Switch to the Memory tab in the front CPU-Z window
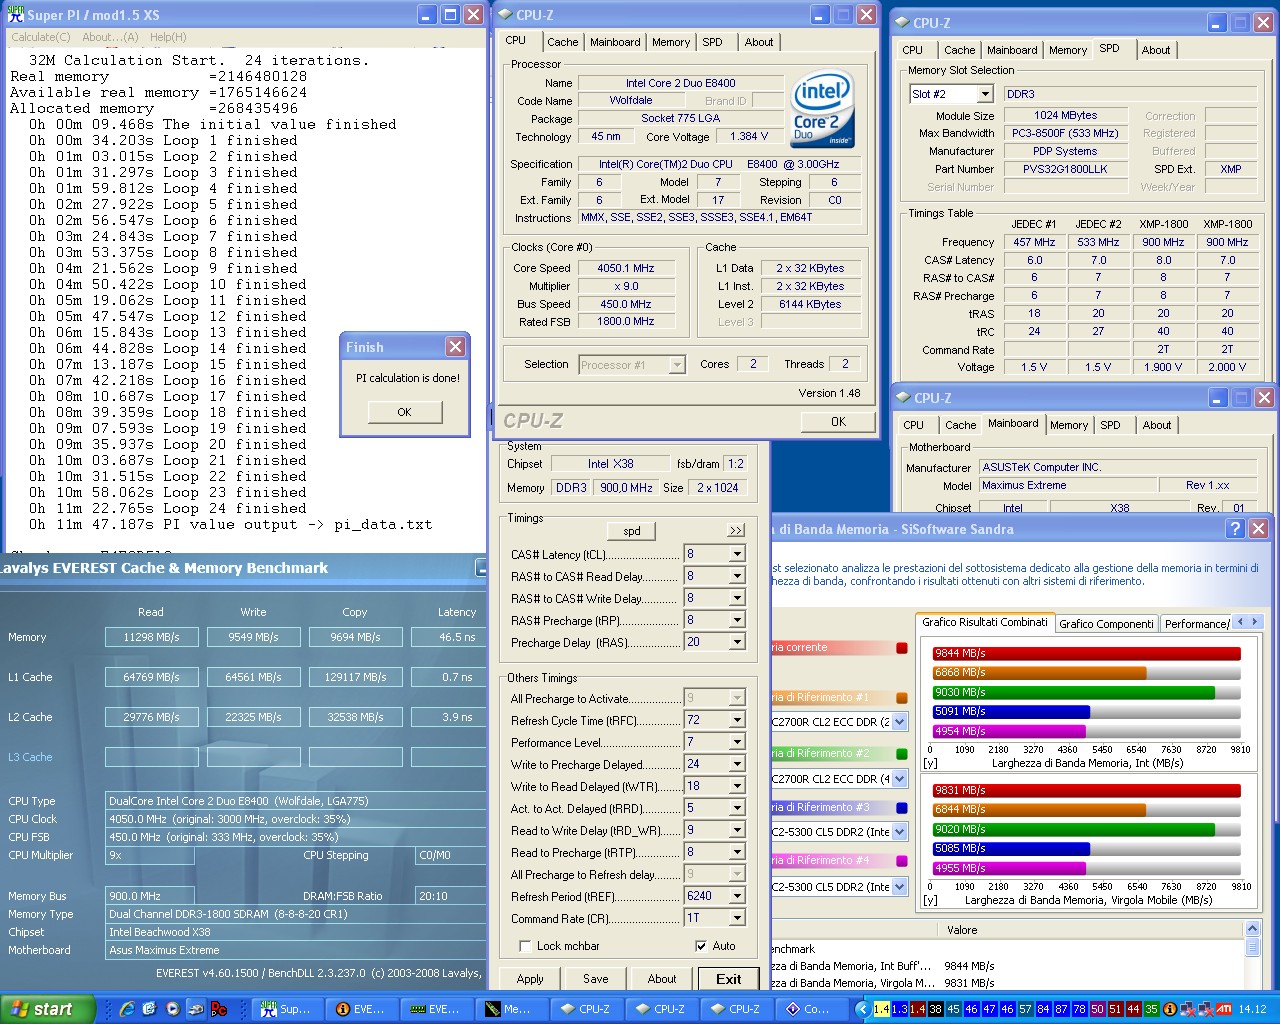 coord(671,42)
